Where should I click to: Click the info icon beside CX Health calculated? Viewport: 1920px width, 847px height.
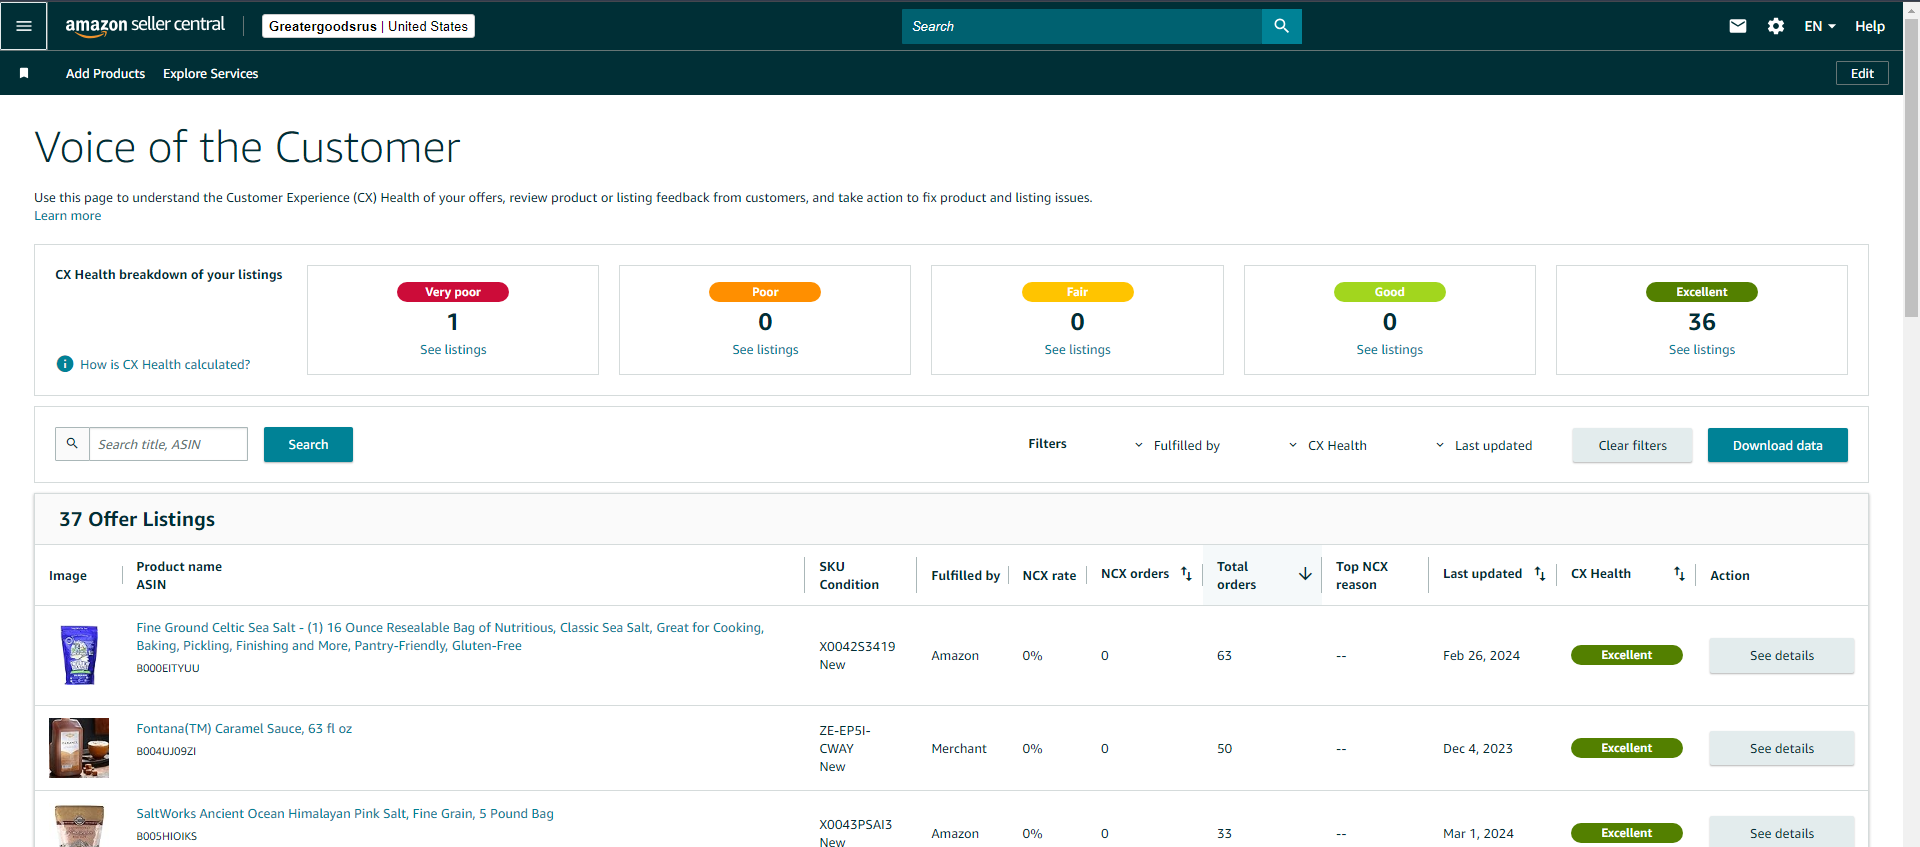[x=65, y=364]
